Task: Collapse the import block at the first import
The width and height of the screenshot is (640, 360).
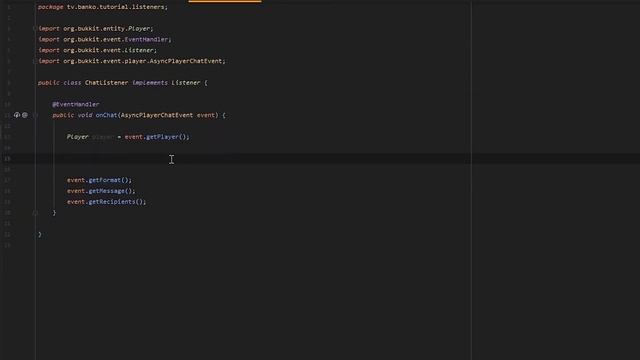Action: (x=35, y=29)
